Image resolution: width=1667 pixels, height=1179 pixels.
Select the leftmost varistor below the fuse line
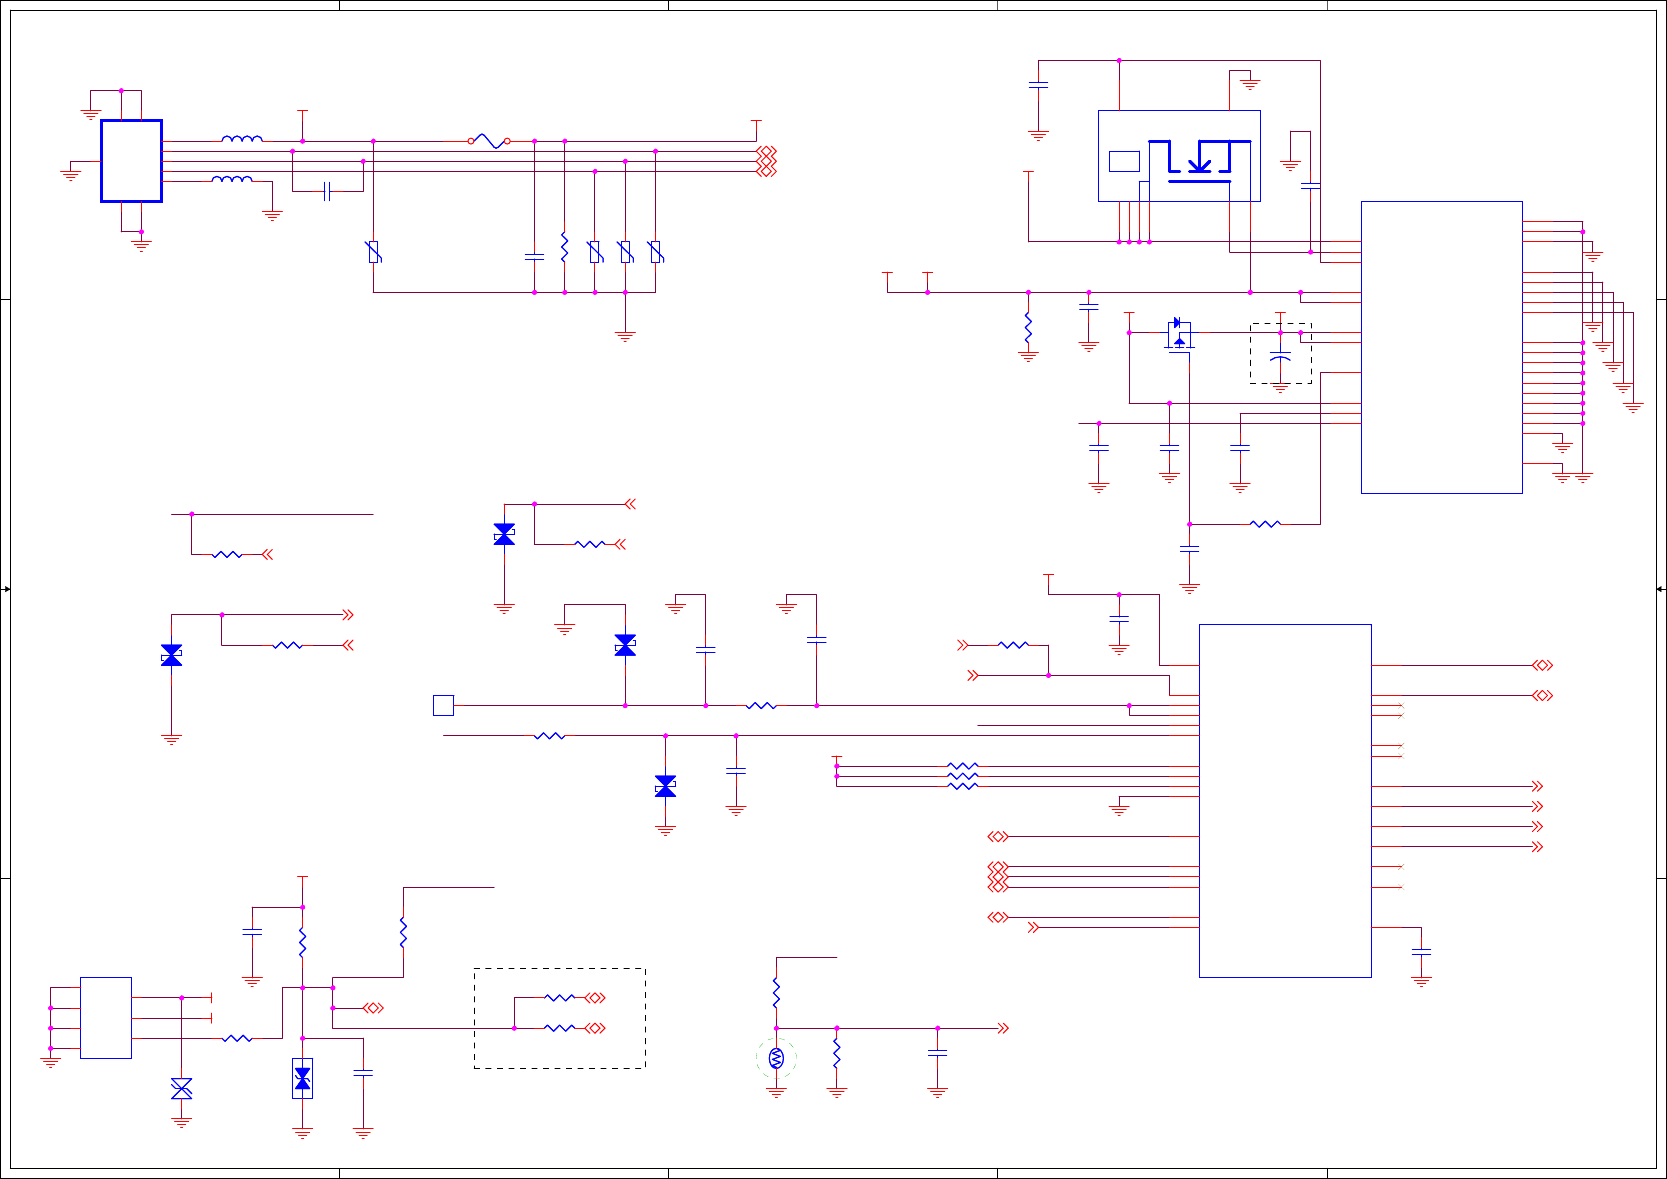point(374,252)
